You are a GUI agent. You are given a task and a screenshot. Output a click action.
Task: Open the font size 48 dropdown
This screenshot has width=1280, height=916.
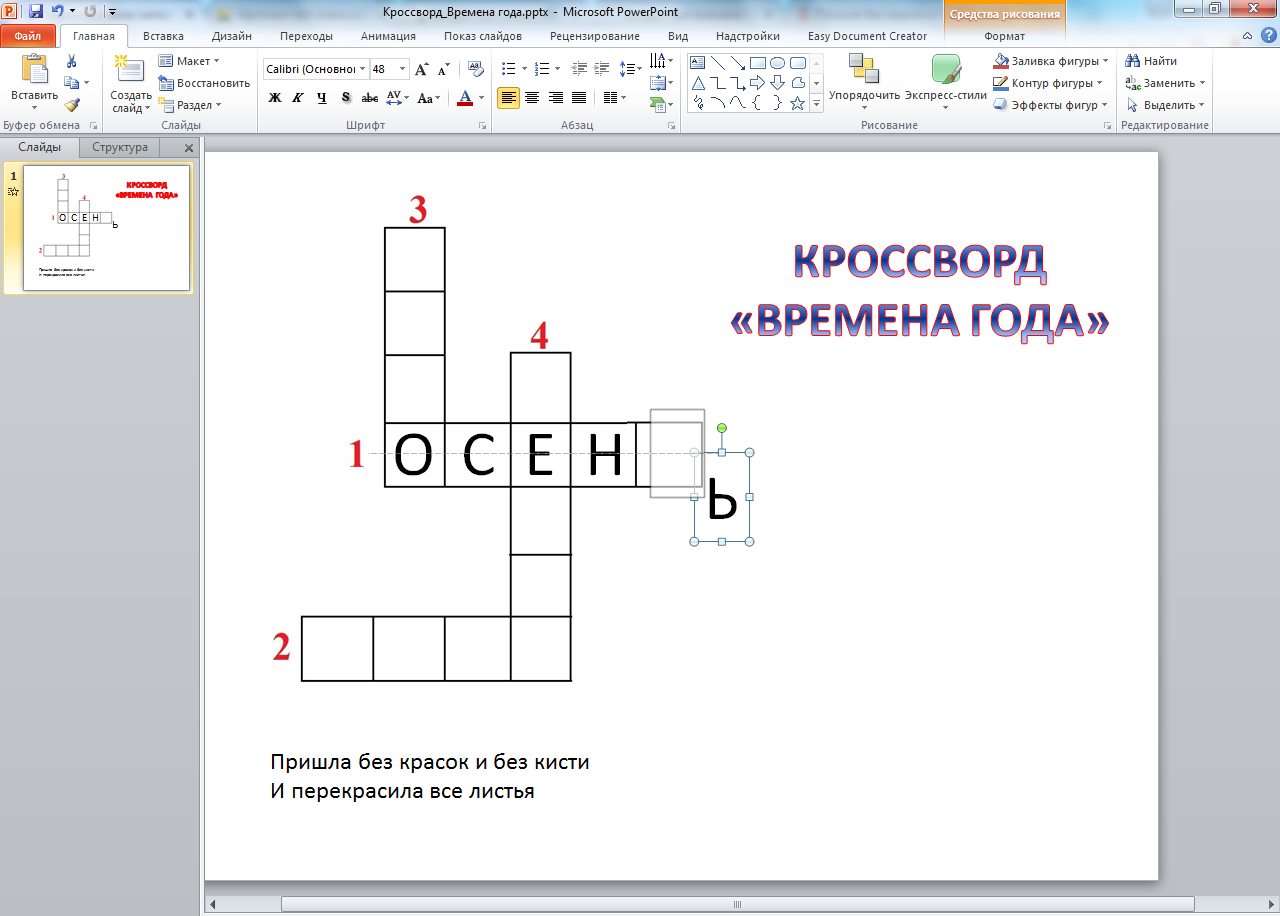pyautogui.click(x=403, y=69)
